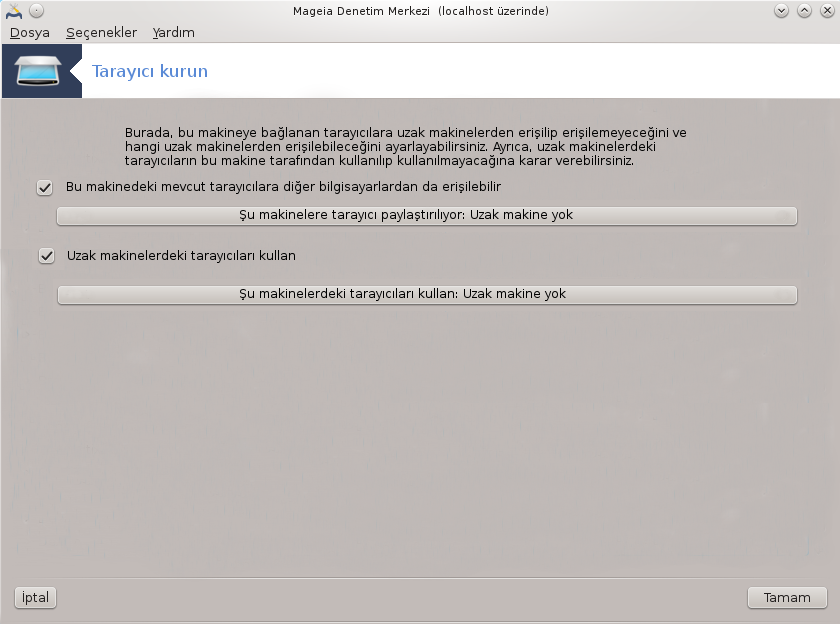Toggle 'Uzak makinelerdeki tarayıcıları kullan' checkbox

click(47, 256)
